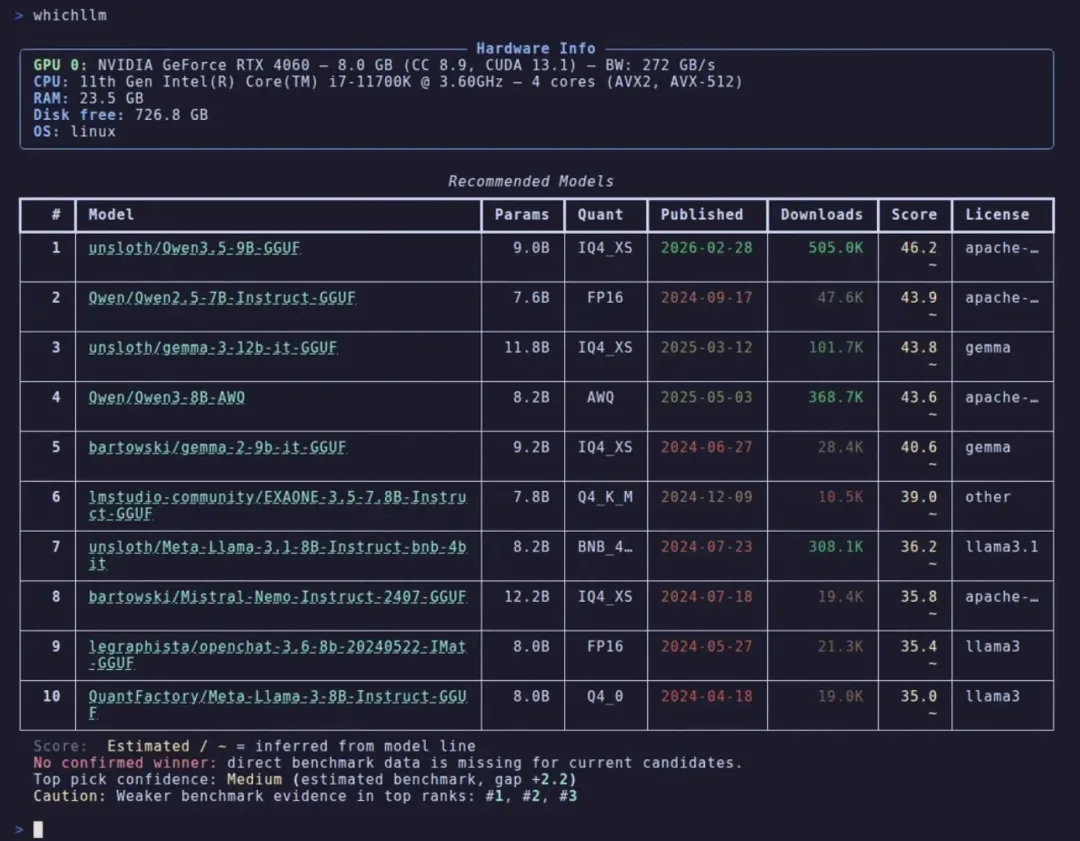Viewport: 1080px width, 841px height.
Task: Click the Score column header
Action: [x=914, y=214]
